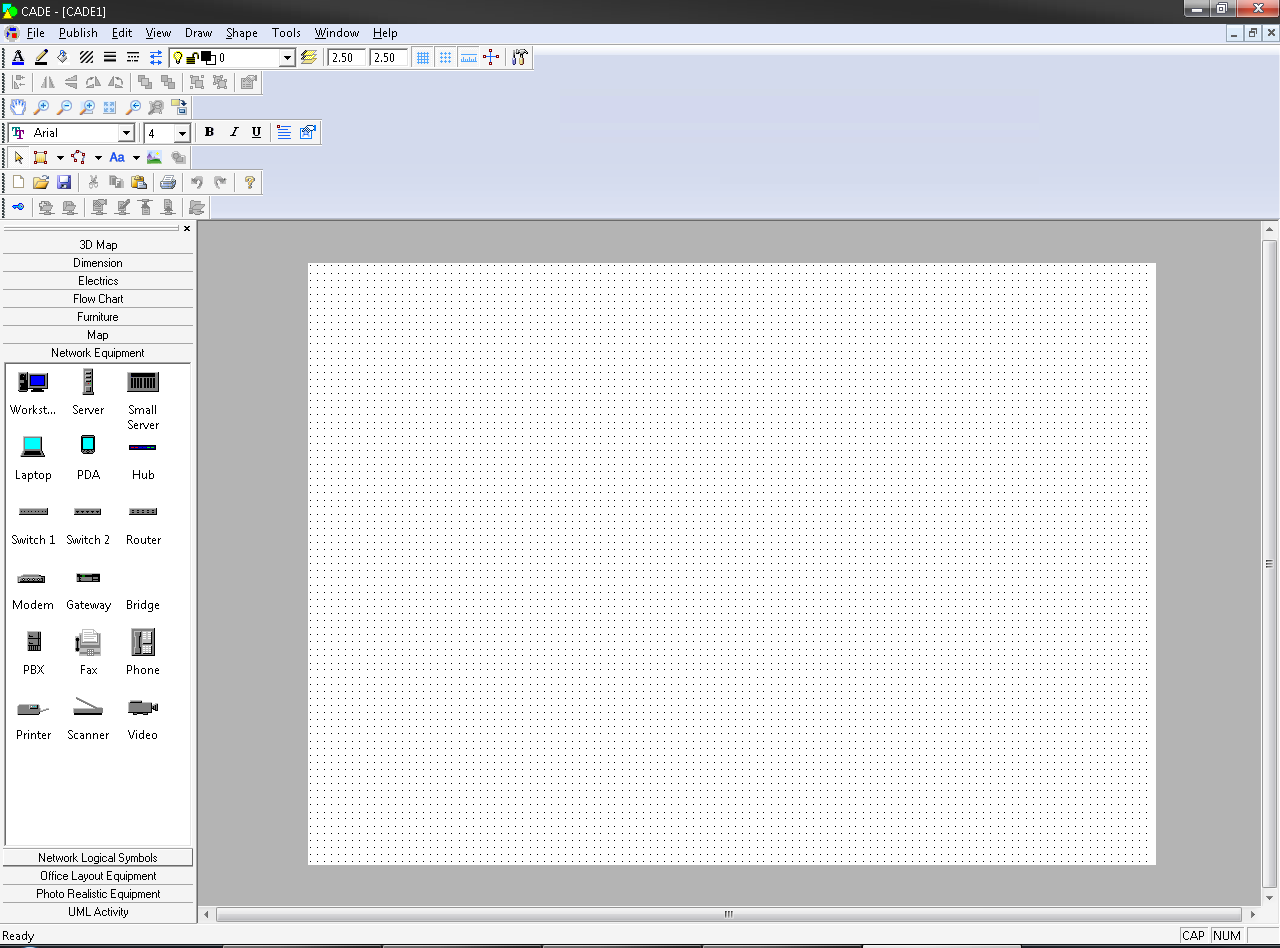The image size is (1280, 948).
Task: Select the Router stencil shape
Action: (143, 524)
